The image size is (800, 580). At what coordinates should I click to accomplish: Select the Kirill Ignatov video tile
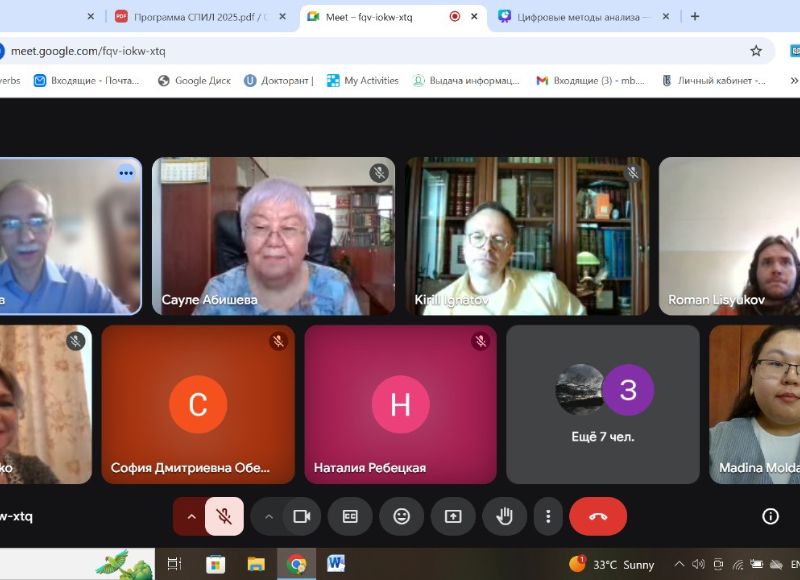527,236
